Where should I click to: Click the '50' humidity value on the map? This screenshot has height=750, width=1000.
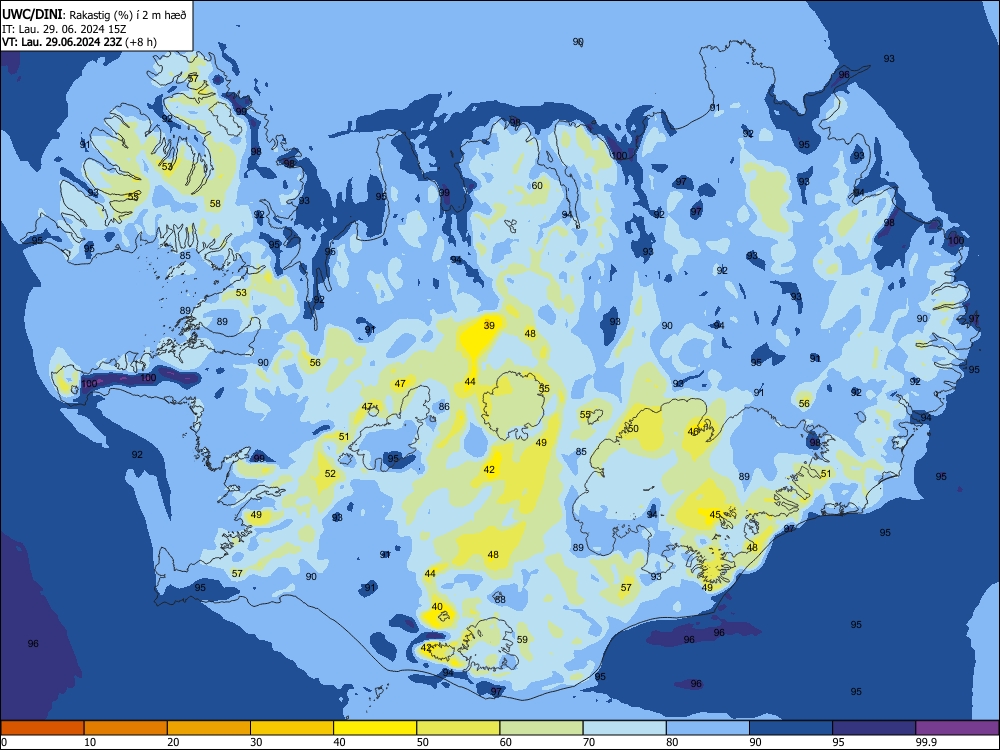point(633,429)
